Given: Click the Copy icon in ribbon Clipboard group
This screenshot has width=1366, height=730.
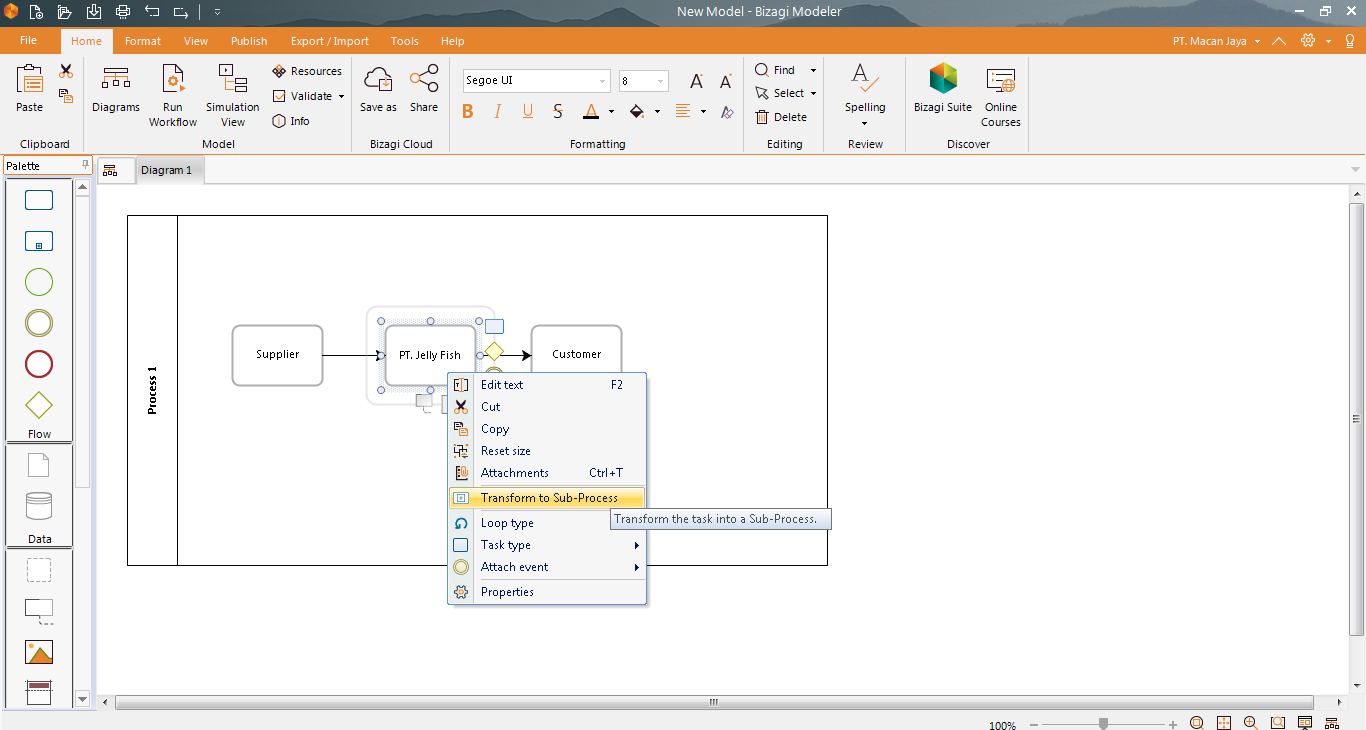Looking at the screenshot, I should click(x=66, y=96).
